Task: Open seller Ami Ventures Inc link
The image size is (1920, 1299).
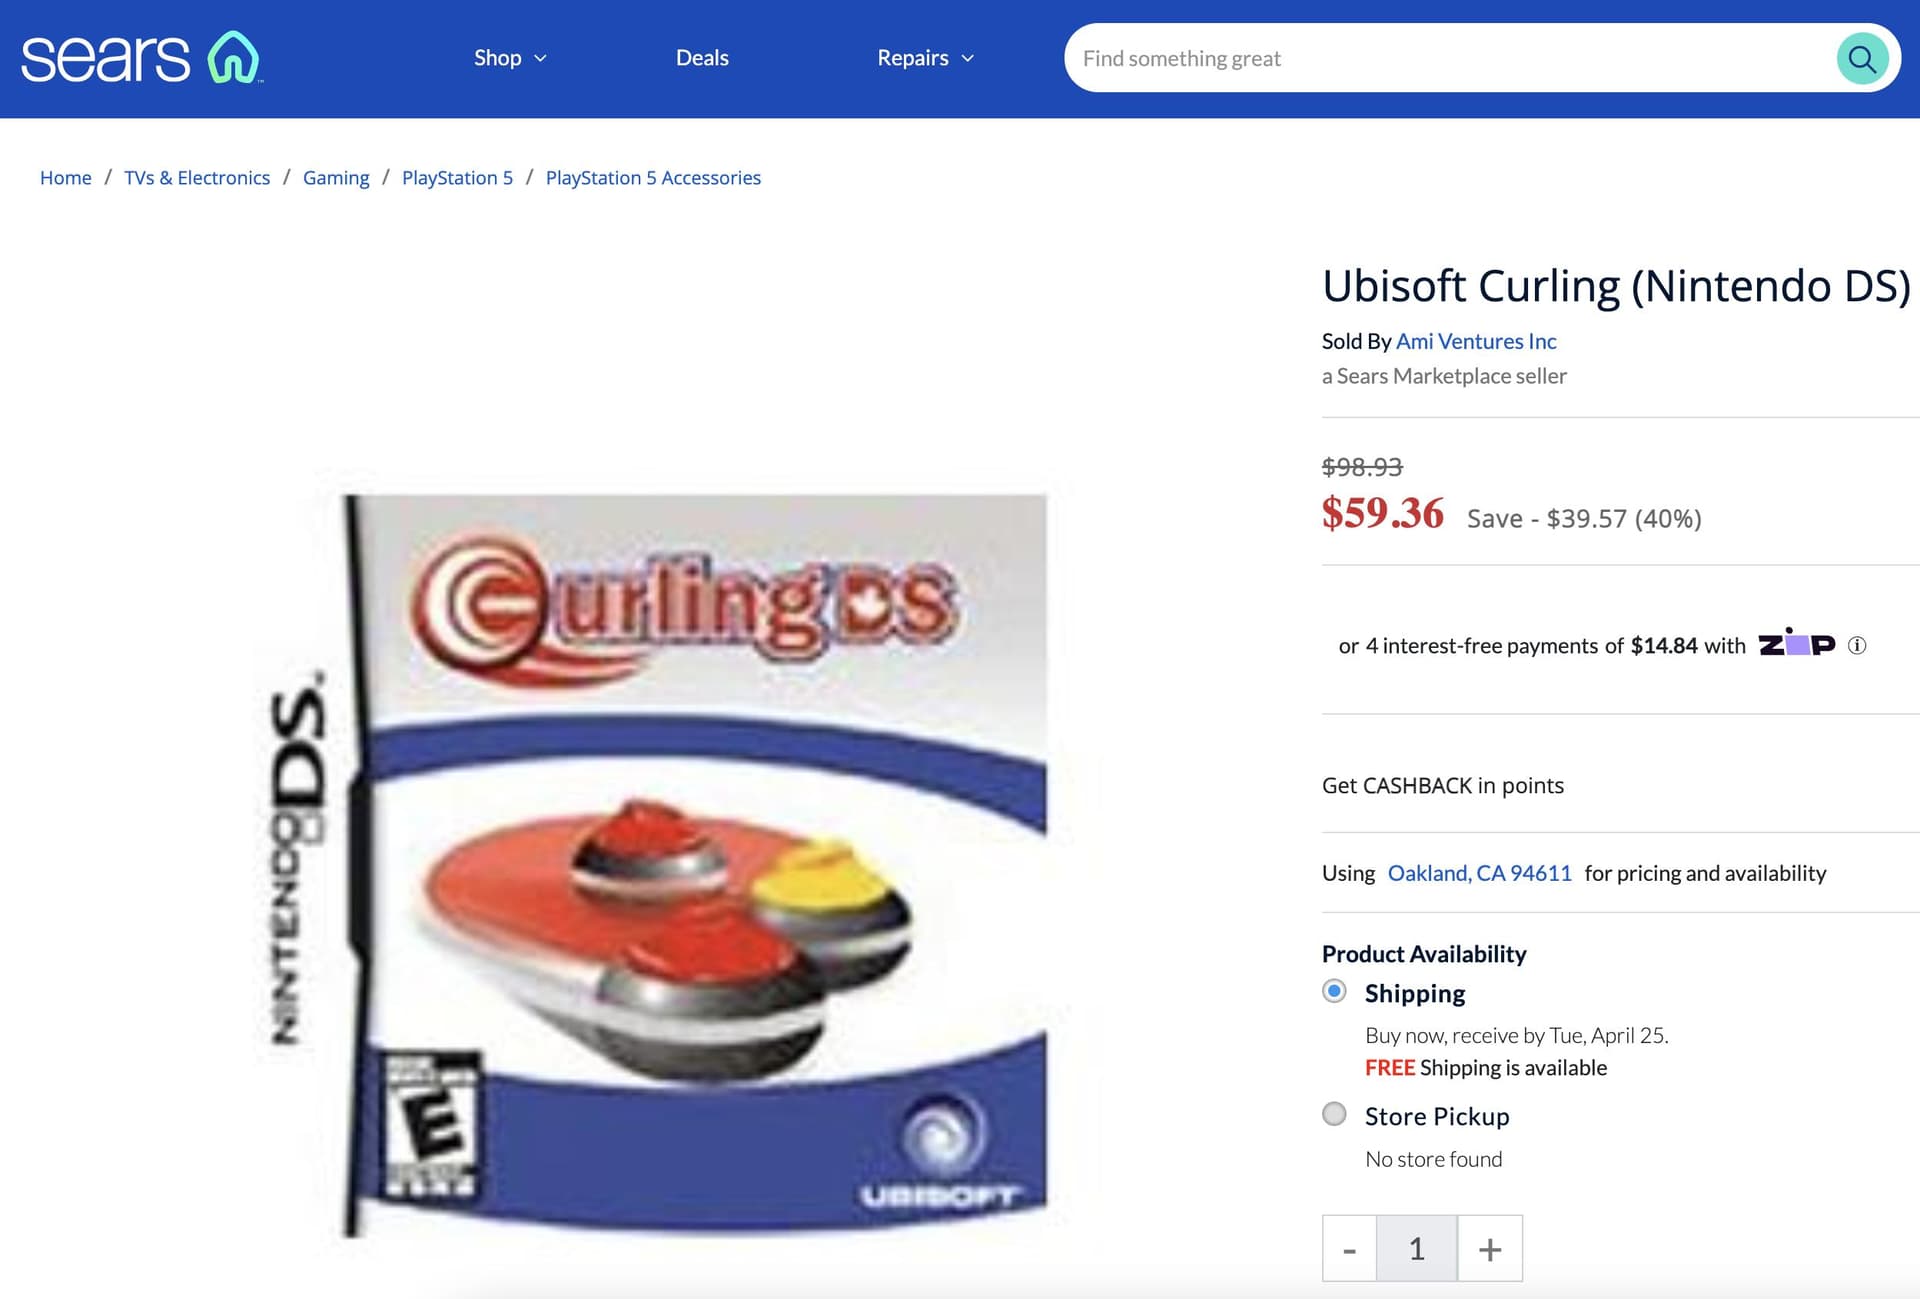Action: pyautogui.click(x=1476, y=341)
